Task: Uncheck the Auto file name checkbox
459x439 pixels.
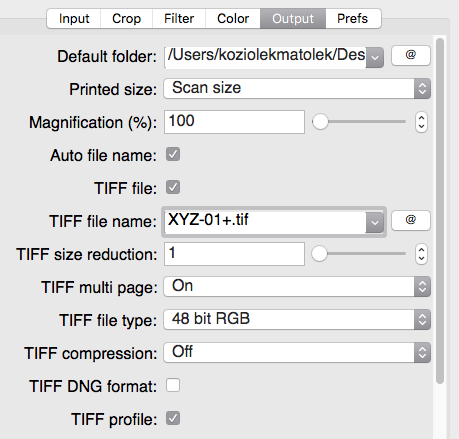Action: (173, 155)
